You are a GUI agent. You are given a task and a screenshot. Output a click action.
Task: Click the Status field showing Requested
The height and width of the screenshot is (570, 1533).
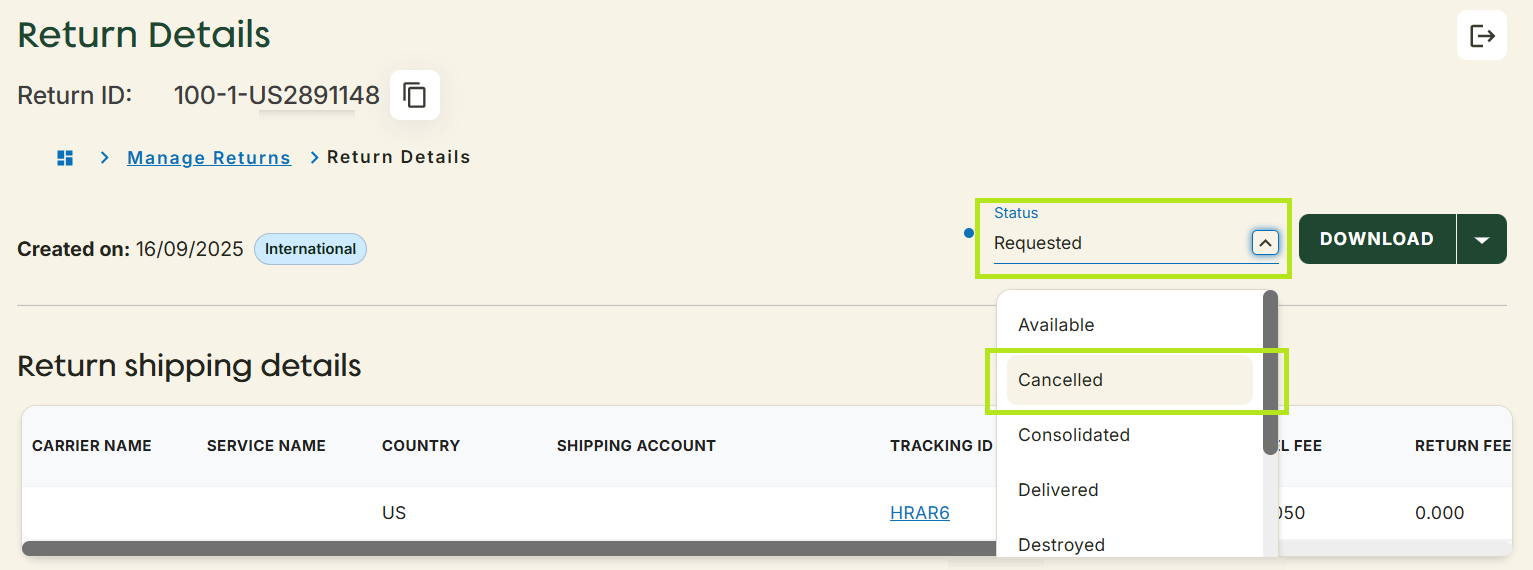[x=1118, y=242]
